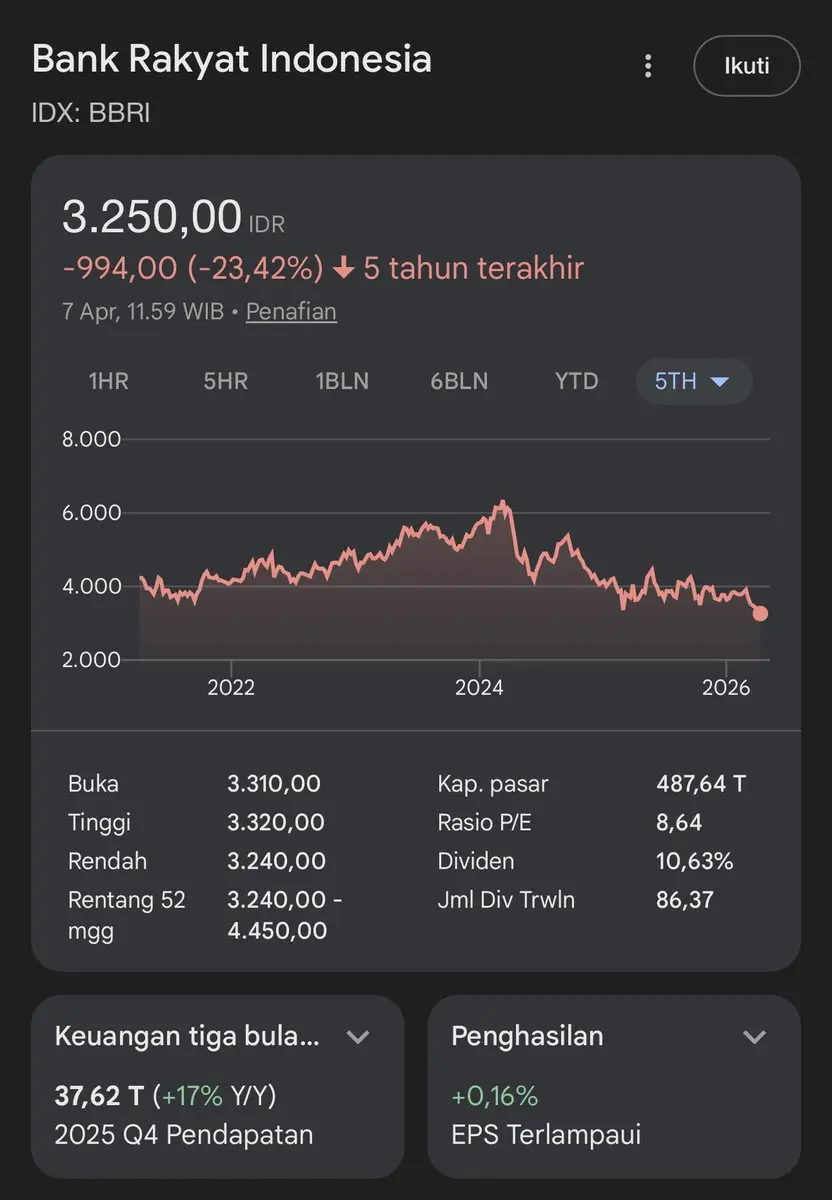Click the latest price dot on chart
The height and width of the screenshot is (1200, 832).
pyautogui.click(x=760, y=613)
